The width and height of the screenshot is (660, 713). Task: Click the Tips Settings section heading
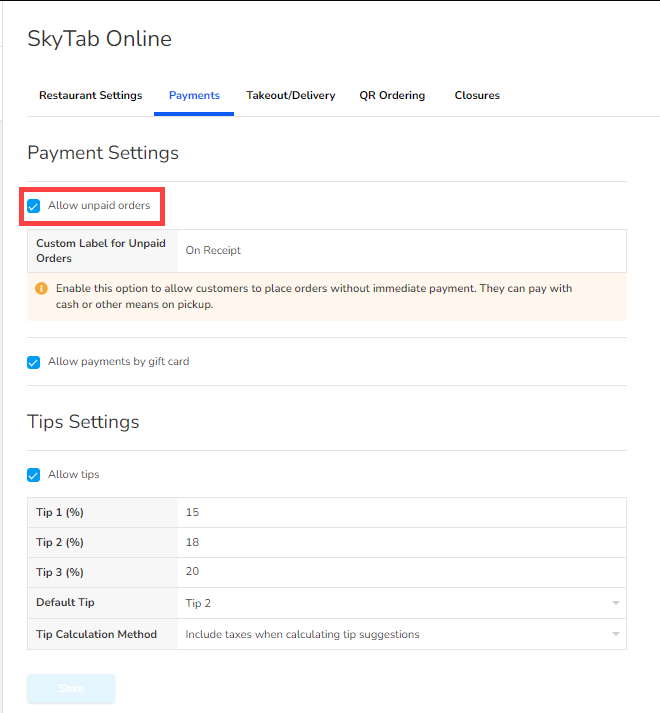click(x=83, y=422)
